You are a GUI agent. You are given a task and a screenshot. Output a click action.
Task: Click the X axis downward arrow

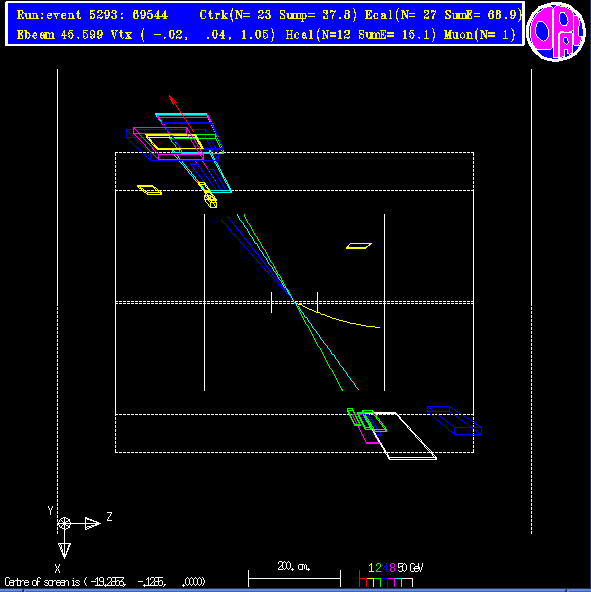click(x=64, y=550)
